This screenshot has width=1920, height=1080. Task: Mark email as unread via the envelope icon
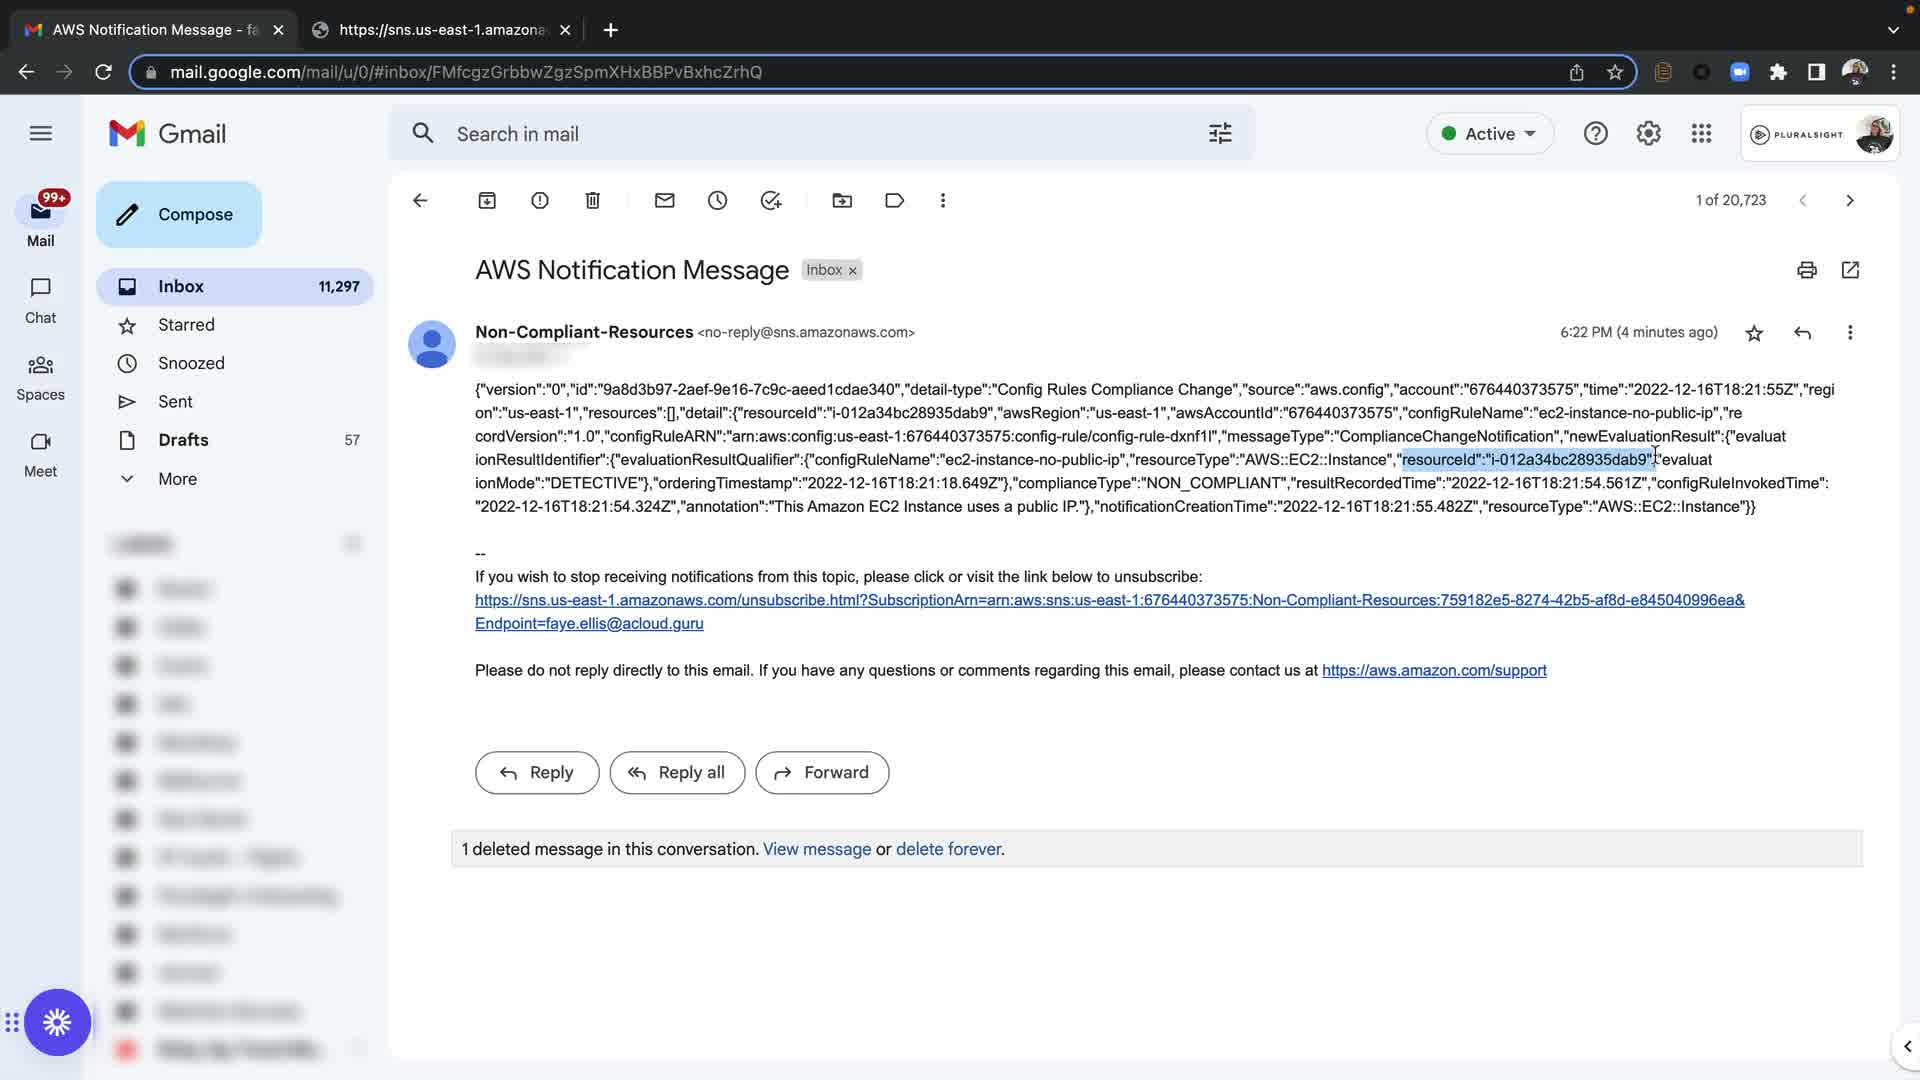click(665, 201)
